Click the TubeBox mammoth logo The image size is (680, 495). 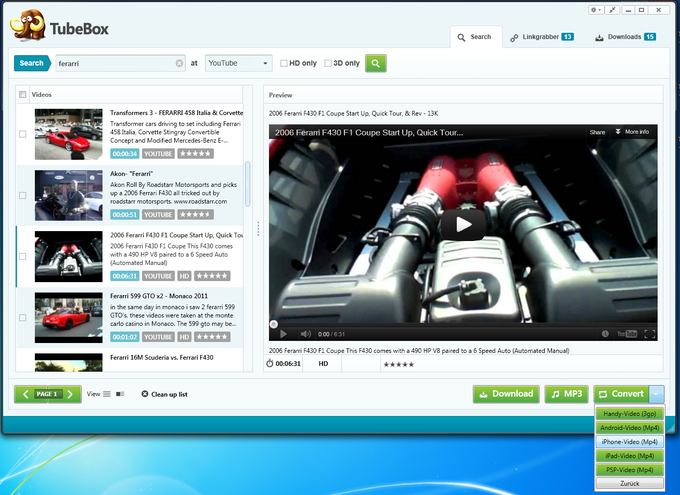tap(28, 26)
